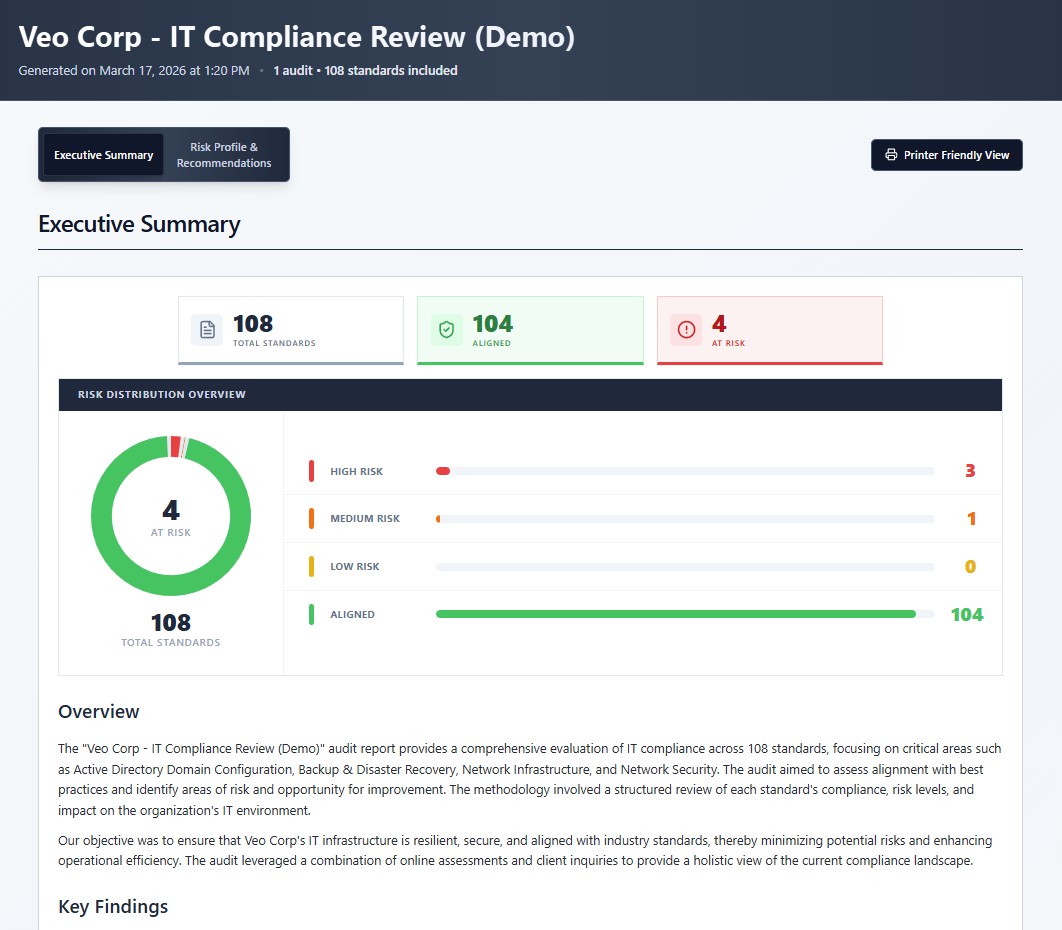Click the MEDIUM RISK label

(365, 519)
